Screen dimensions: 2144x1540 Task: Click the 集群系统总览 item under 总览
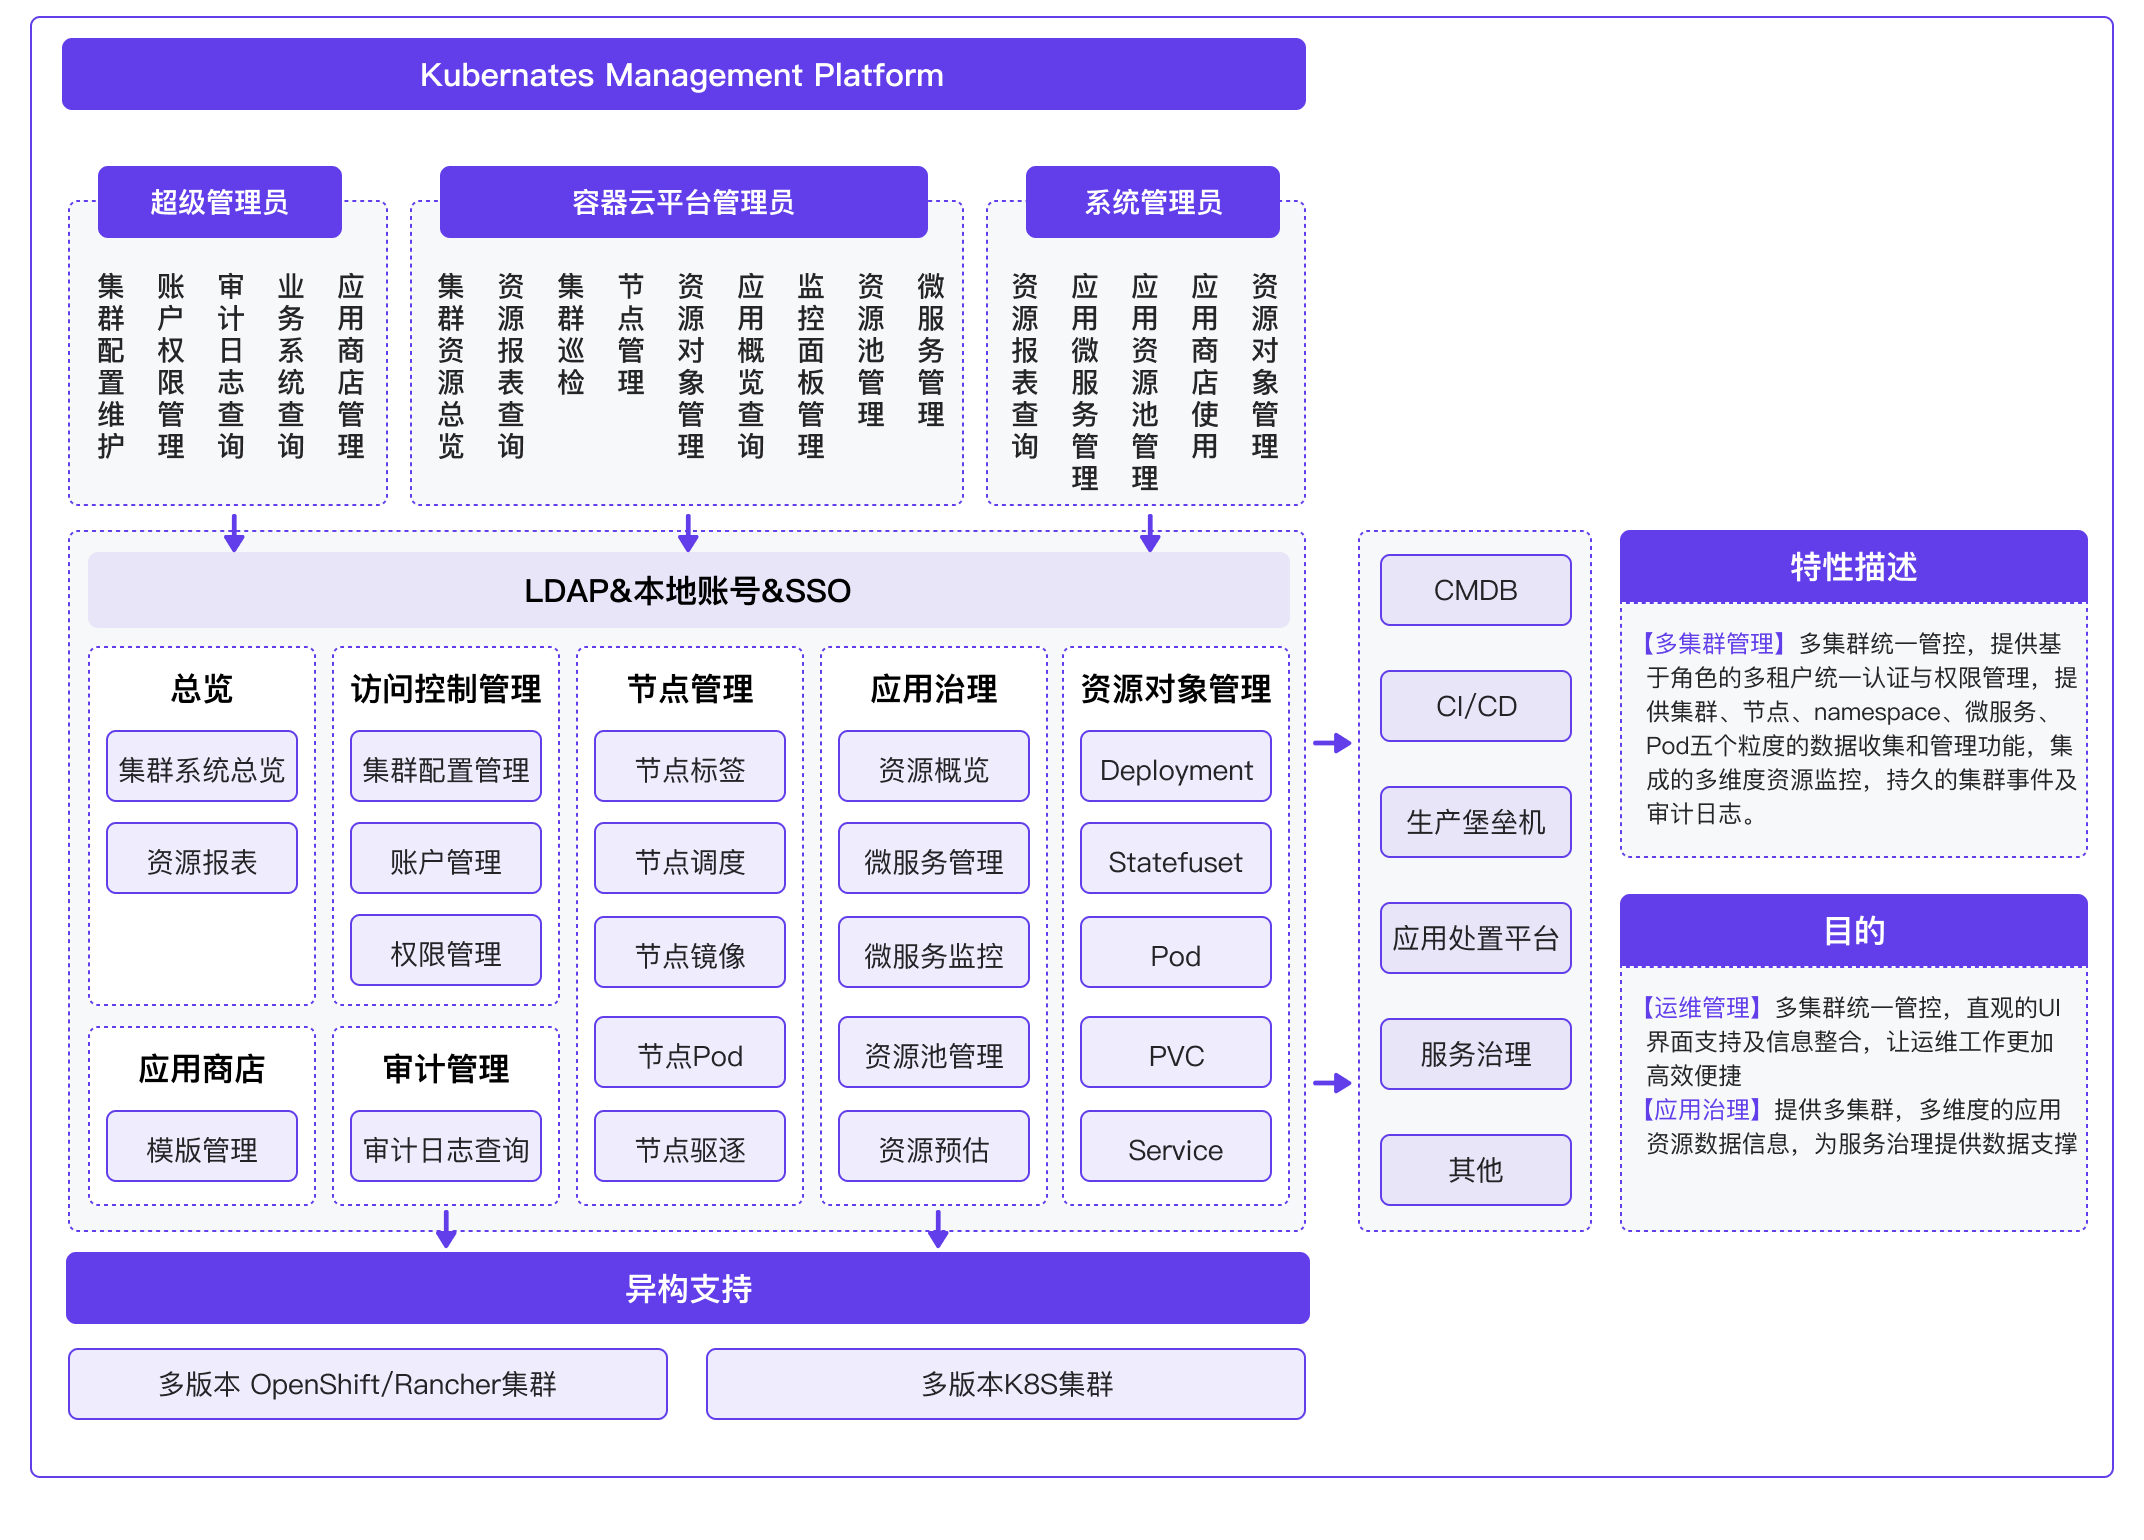click(x=201, y=766)
